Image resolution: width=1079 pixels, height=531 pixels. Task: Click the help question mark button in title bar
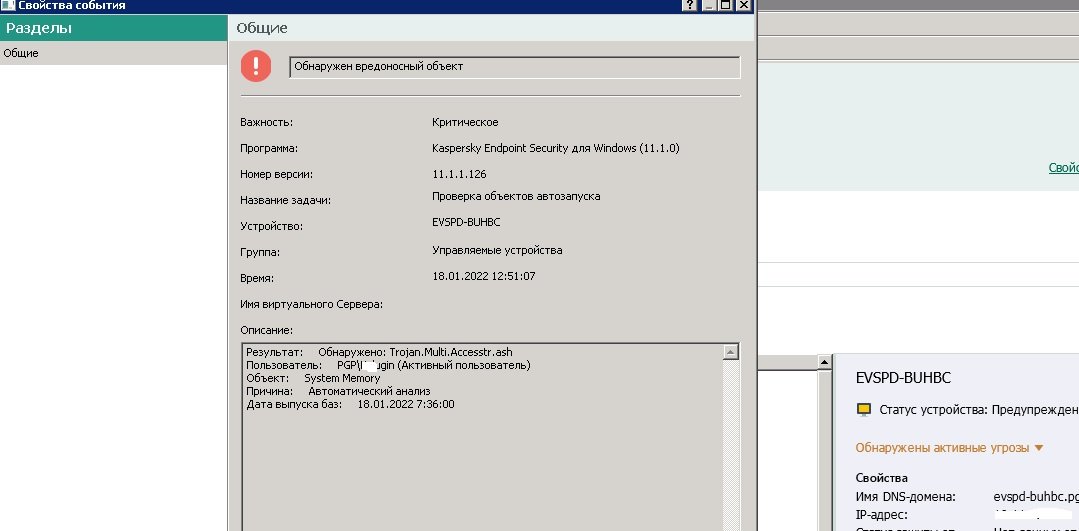(690, 5)
